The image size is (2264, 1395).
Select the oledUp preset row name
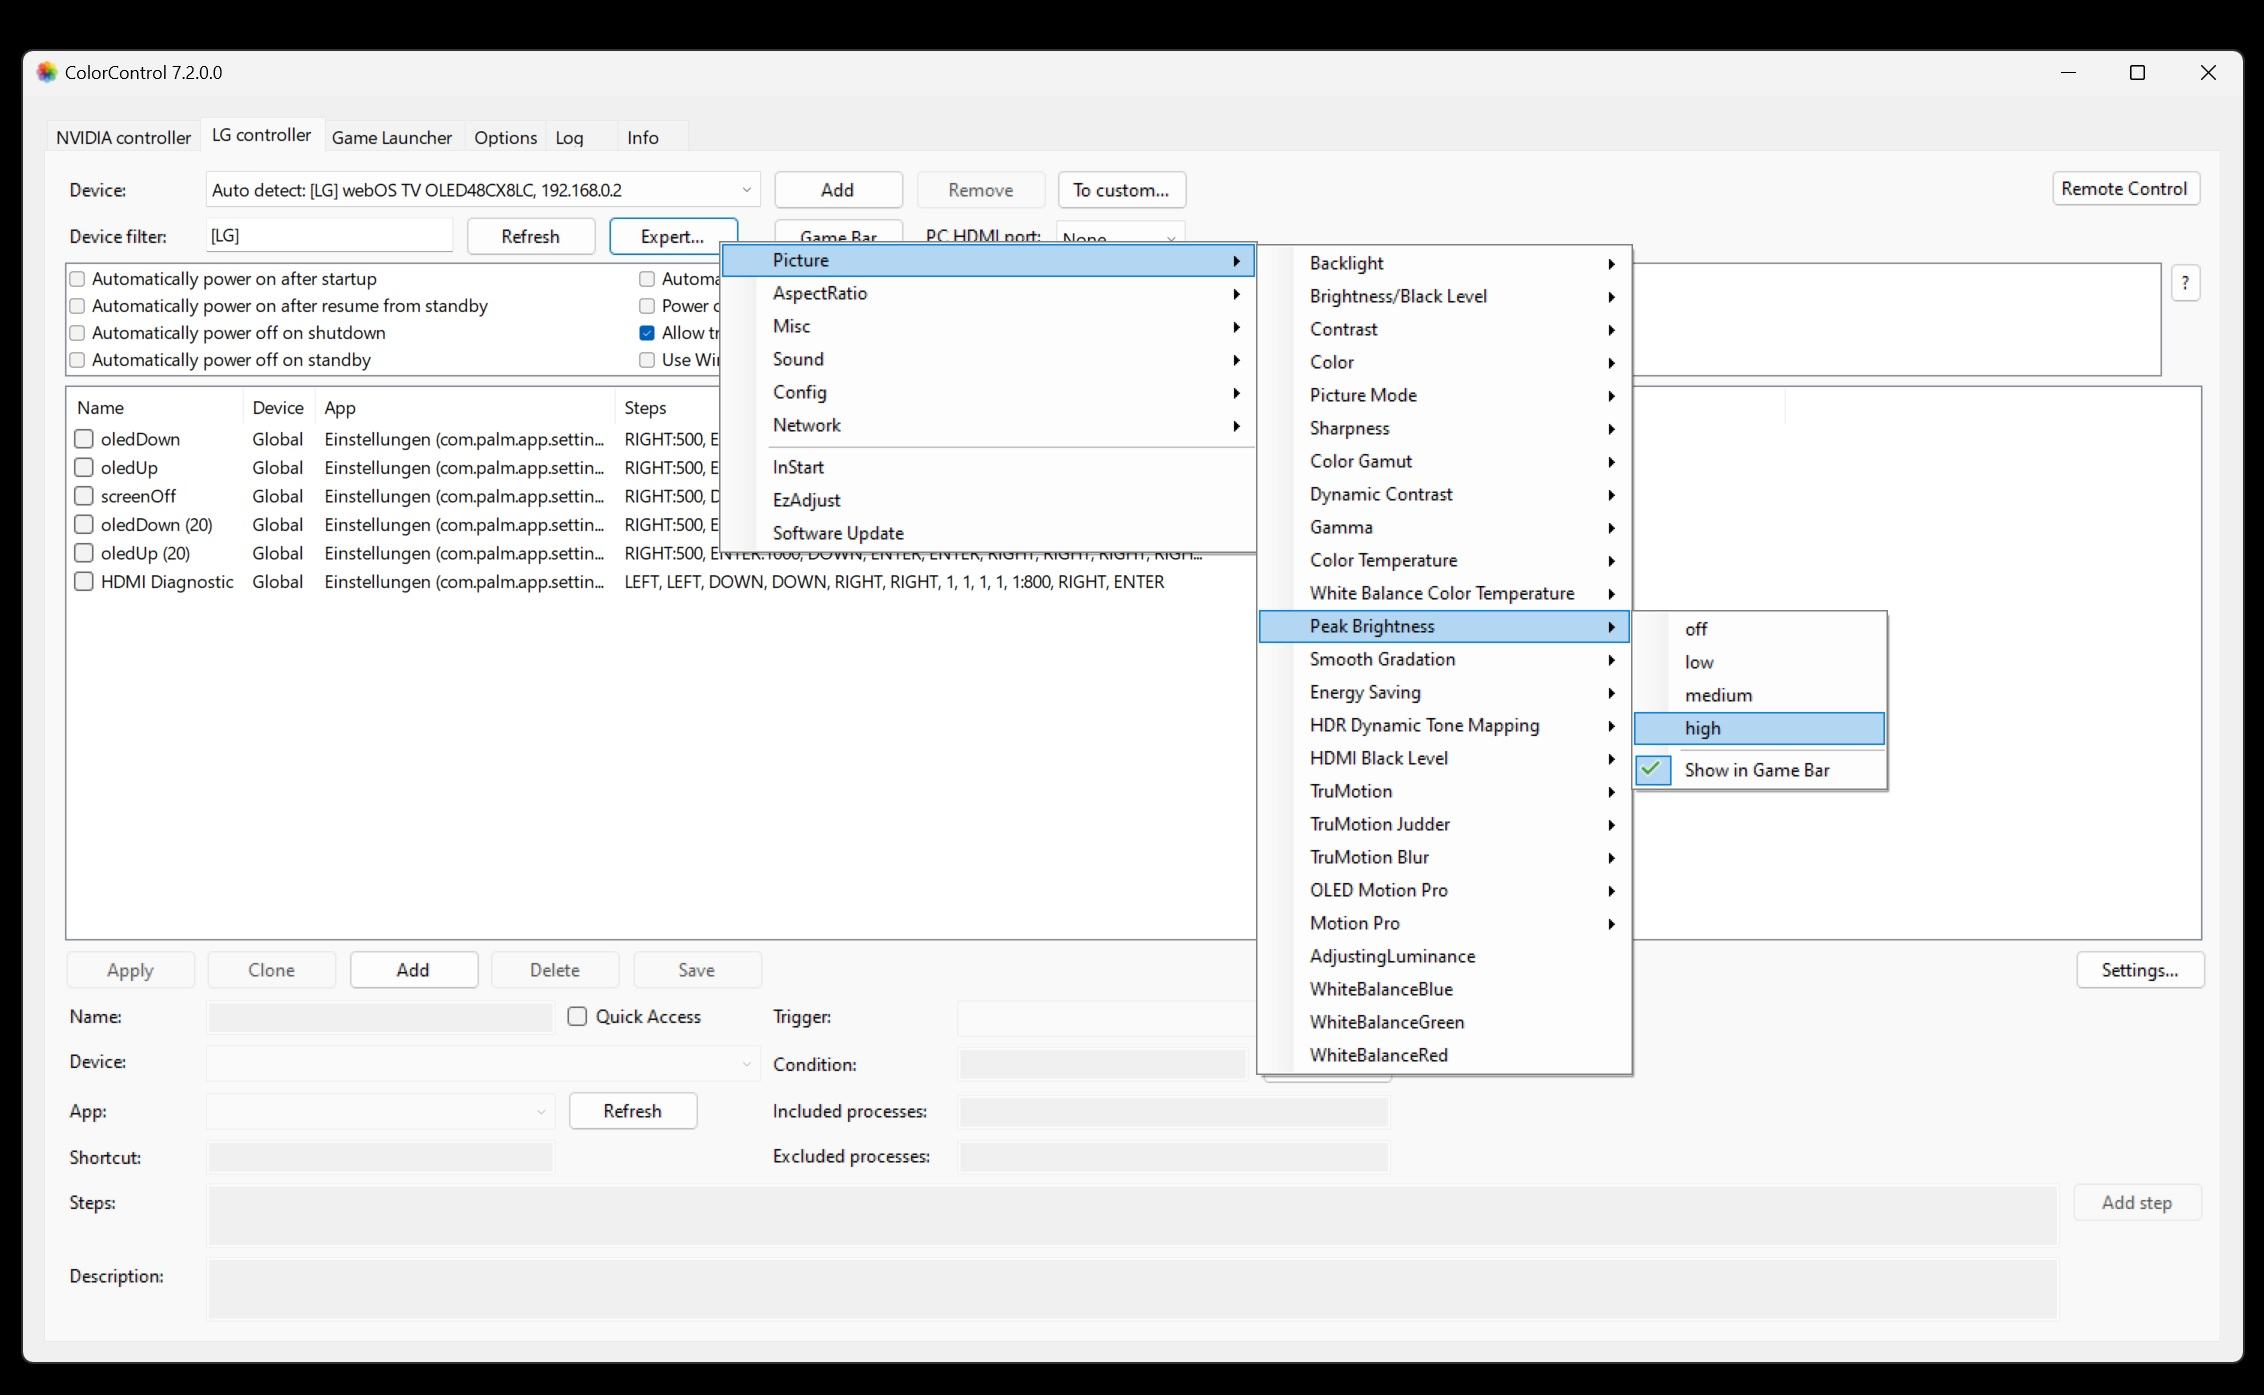click(129, 467)
